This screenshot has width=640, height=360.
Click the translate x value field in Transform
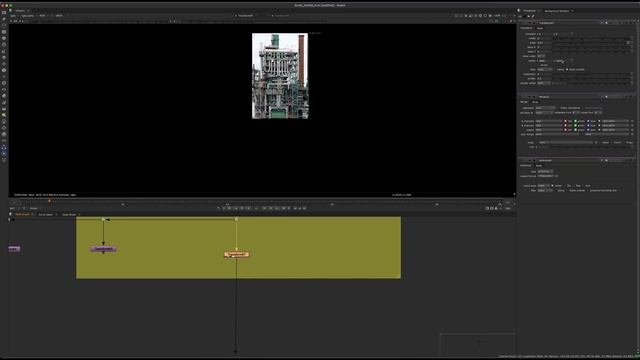544,34
